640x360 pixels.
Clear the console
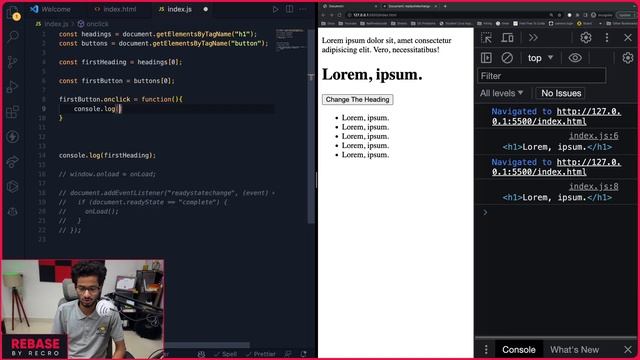(x=507, y=58)
